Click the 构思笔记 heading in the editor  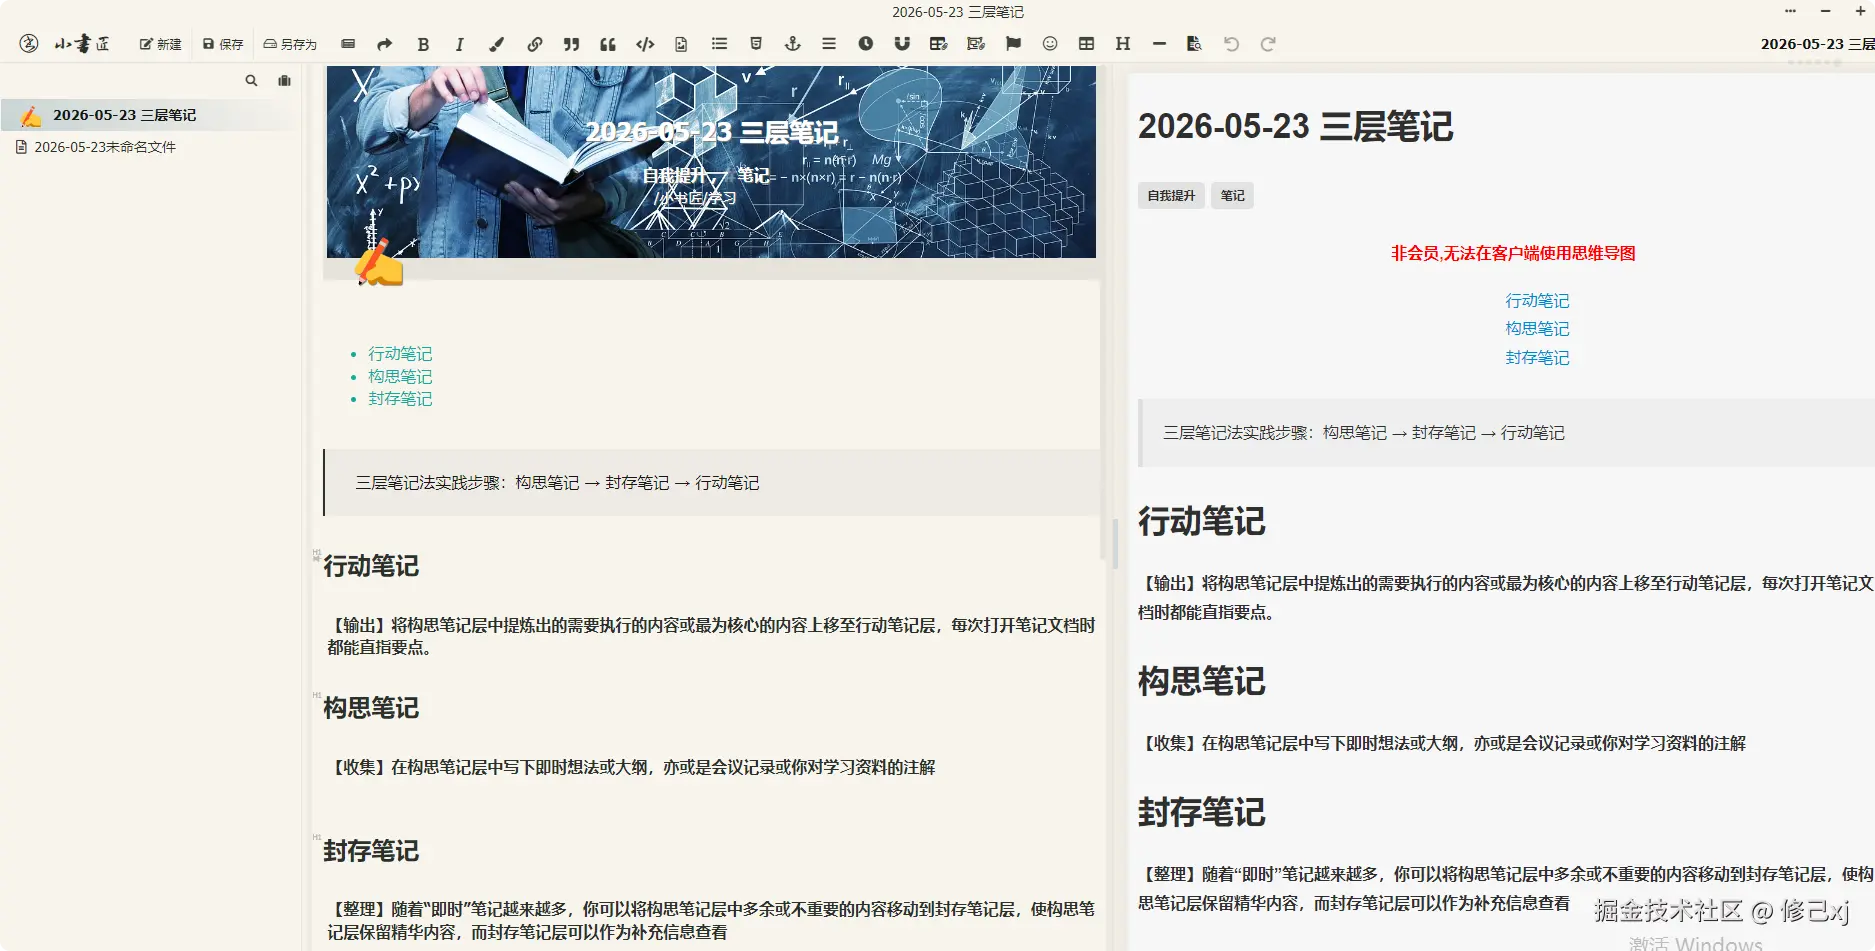(371, 708)
